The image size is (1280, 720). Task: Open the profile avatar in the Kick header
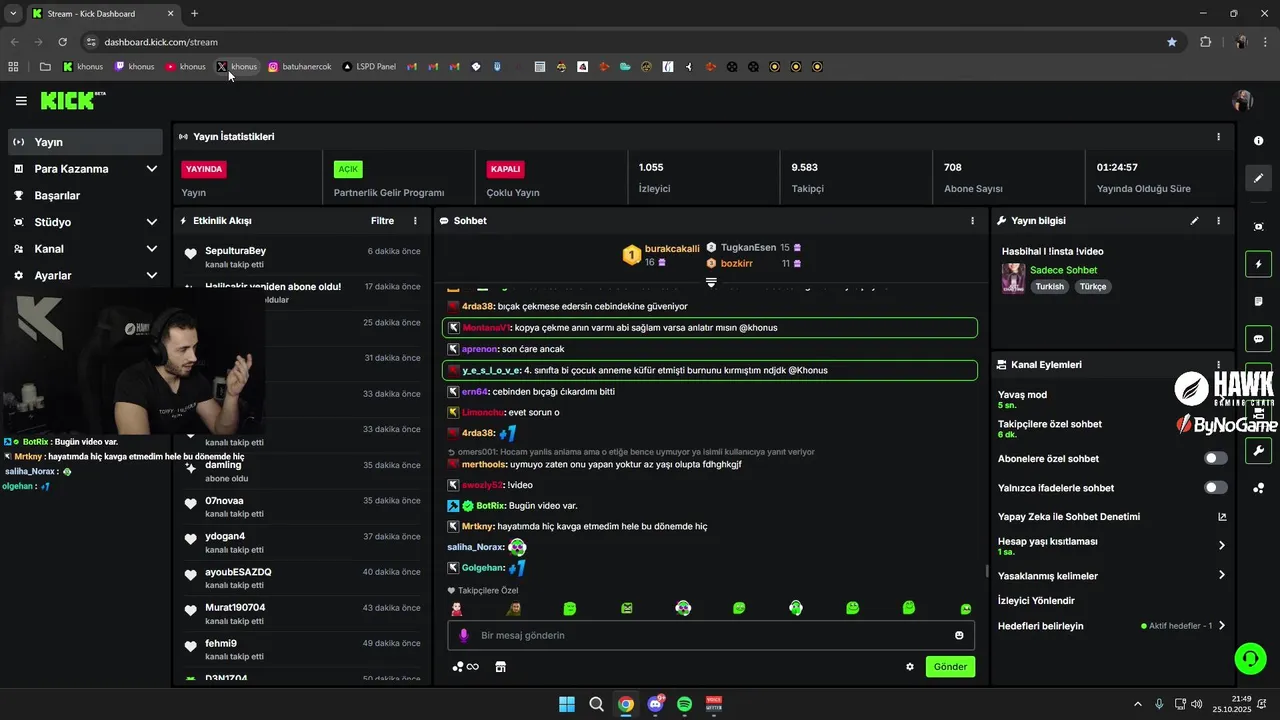click(1243, 100)
